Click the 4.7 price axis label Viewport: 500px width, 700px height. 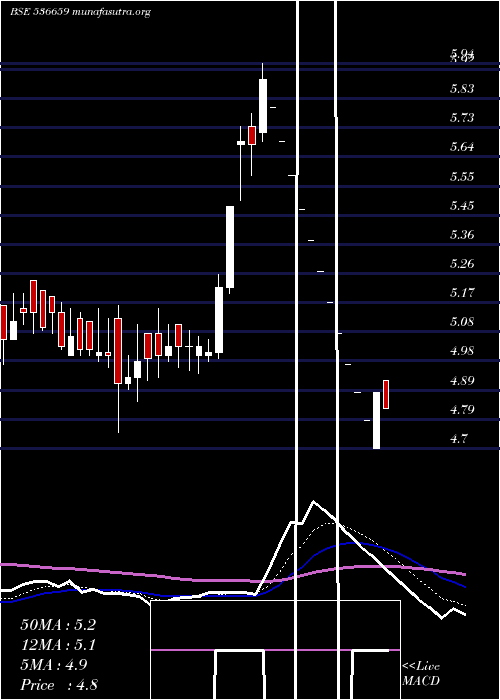pos(459,439)
